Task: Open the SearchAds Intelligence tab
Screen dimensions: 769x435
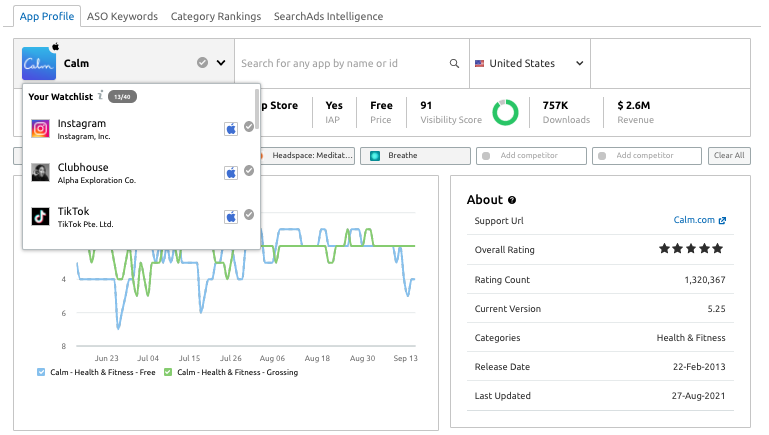Action: click(x=328, y=16)
